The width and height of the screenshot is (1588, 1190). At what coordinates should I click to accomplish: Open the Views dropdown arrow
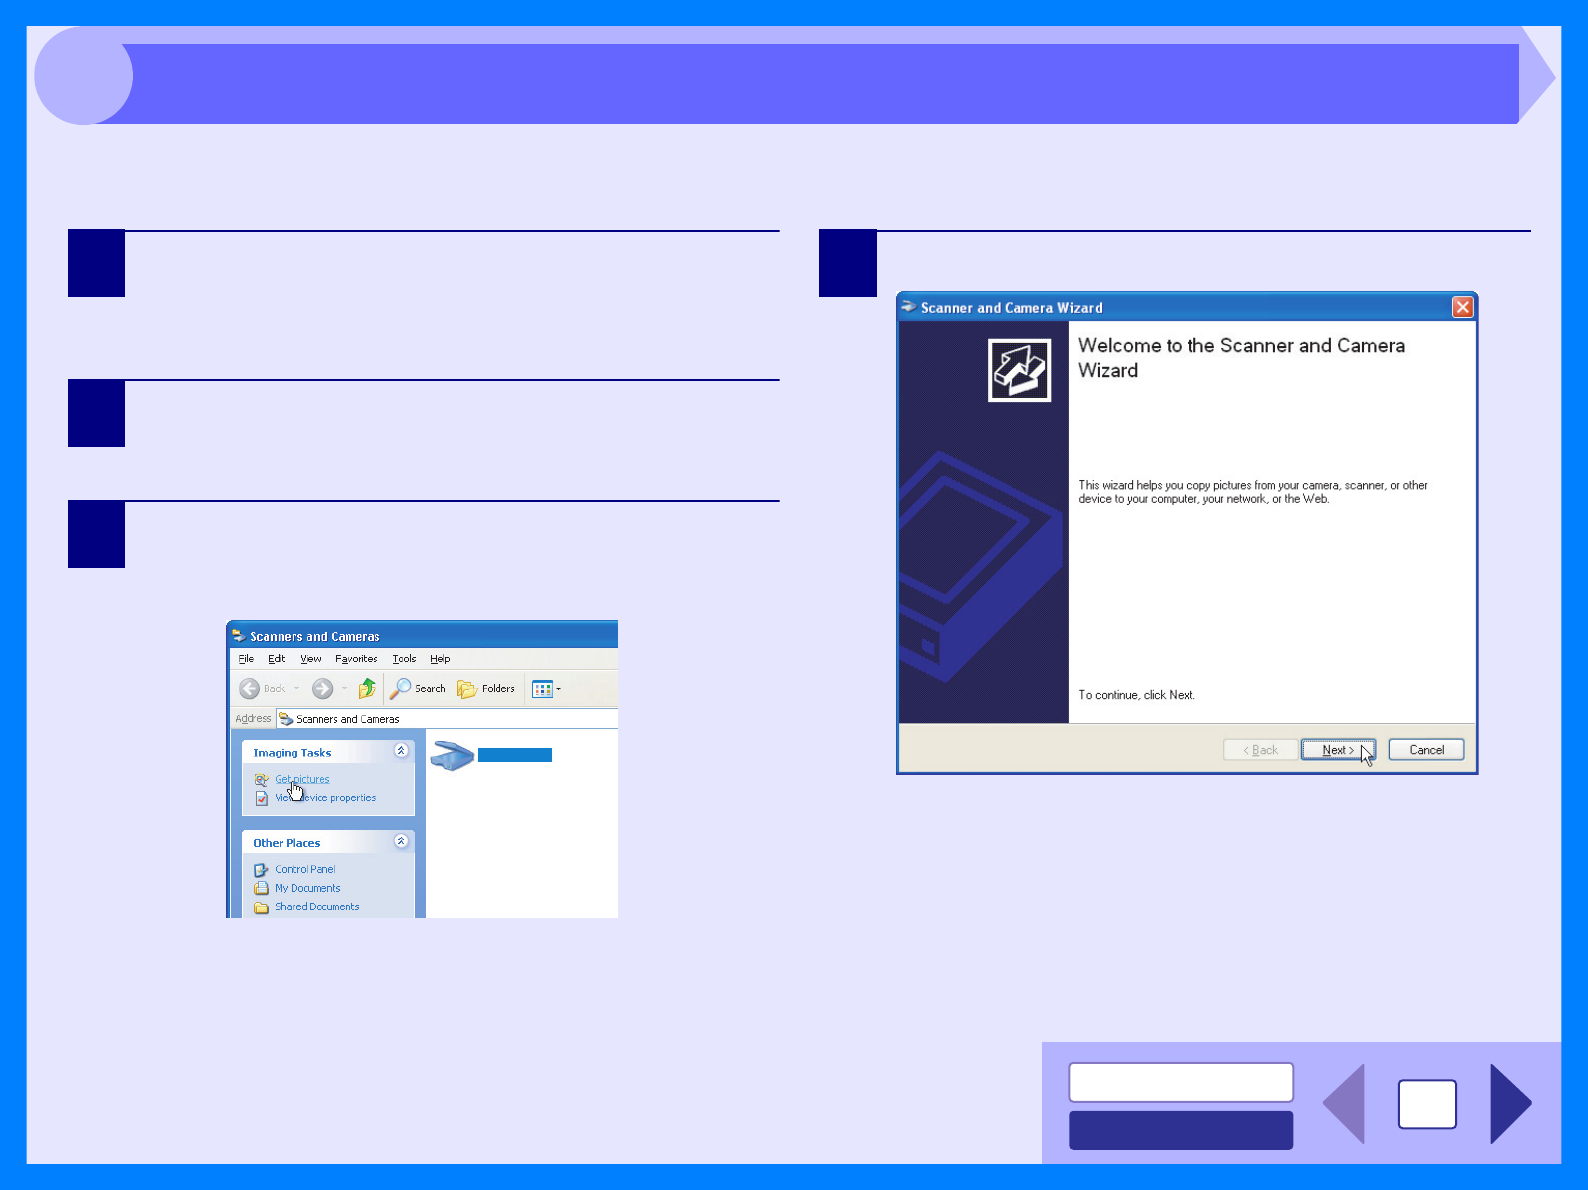click(x=559, y=689)
